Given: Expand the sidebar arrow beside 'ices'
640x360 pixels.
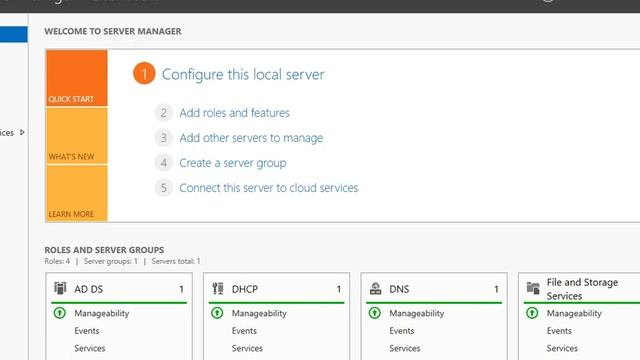Looking at the screenshot, I should [22, 132].
